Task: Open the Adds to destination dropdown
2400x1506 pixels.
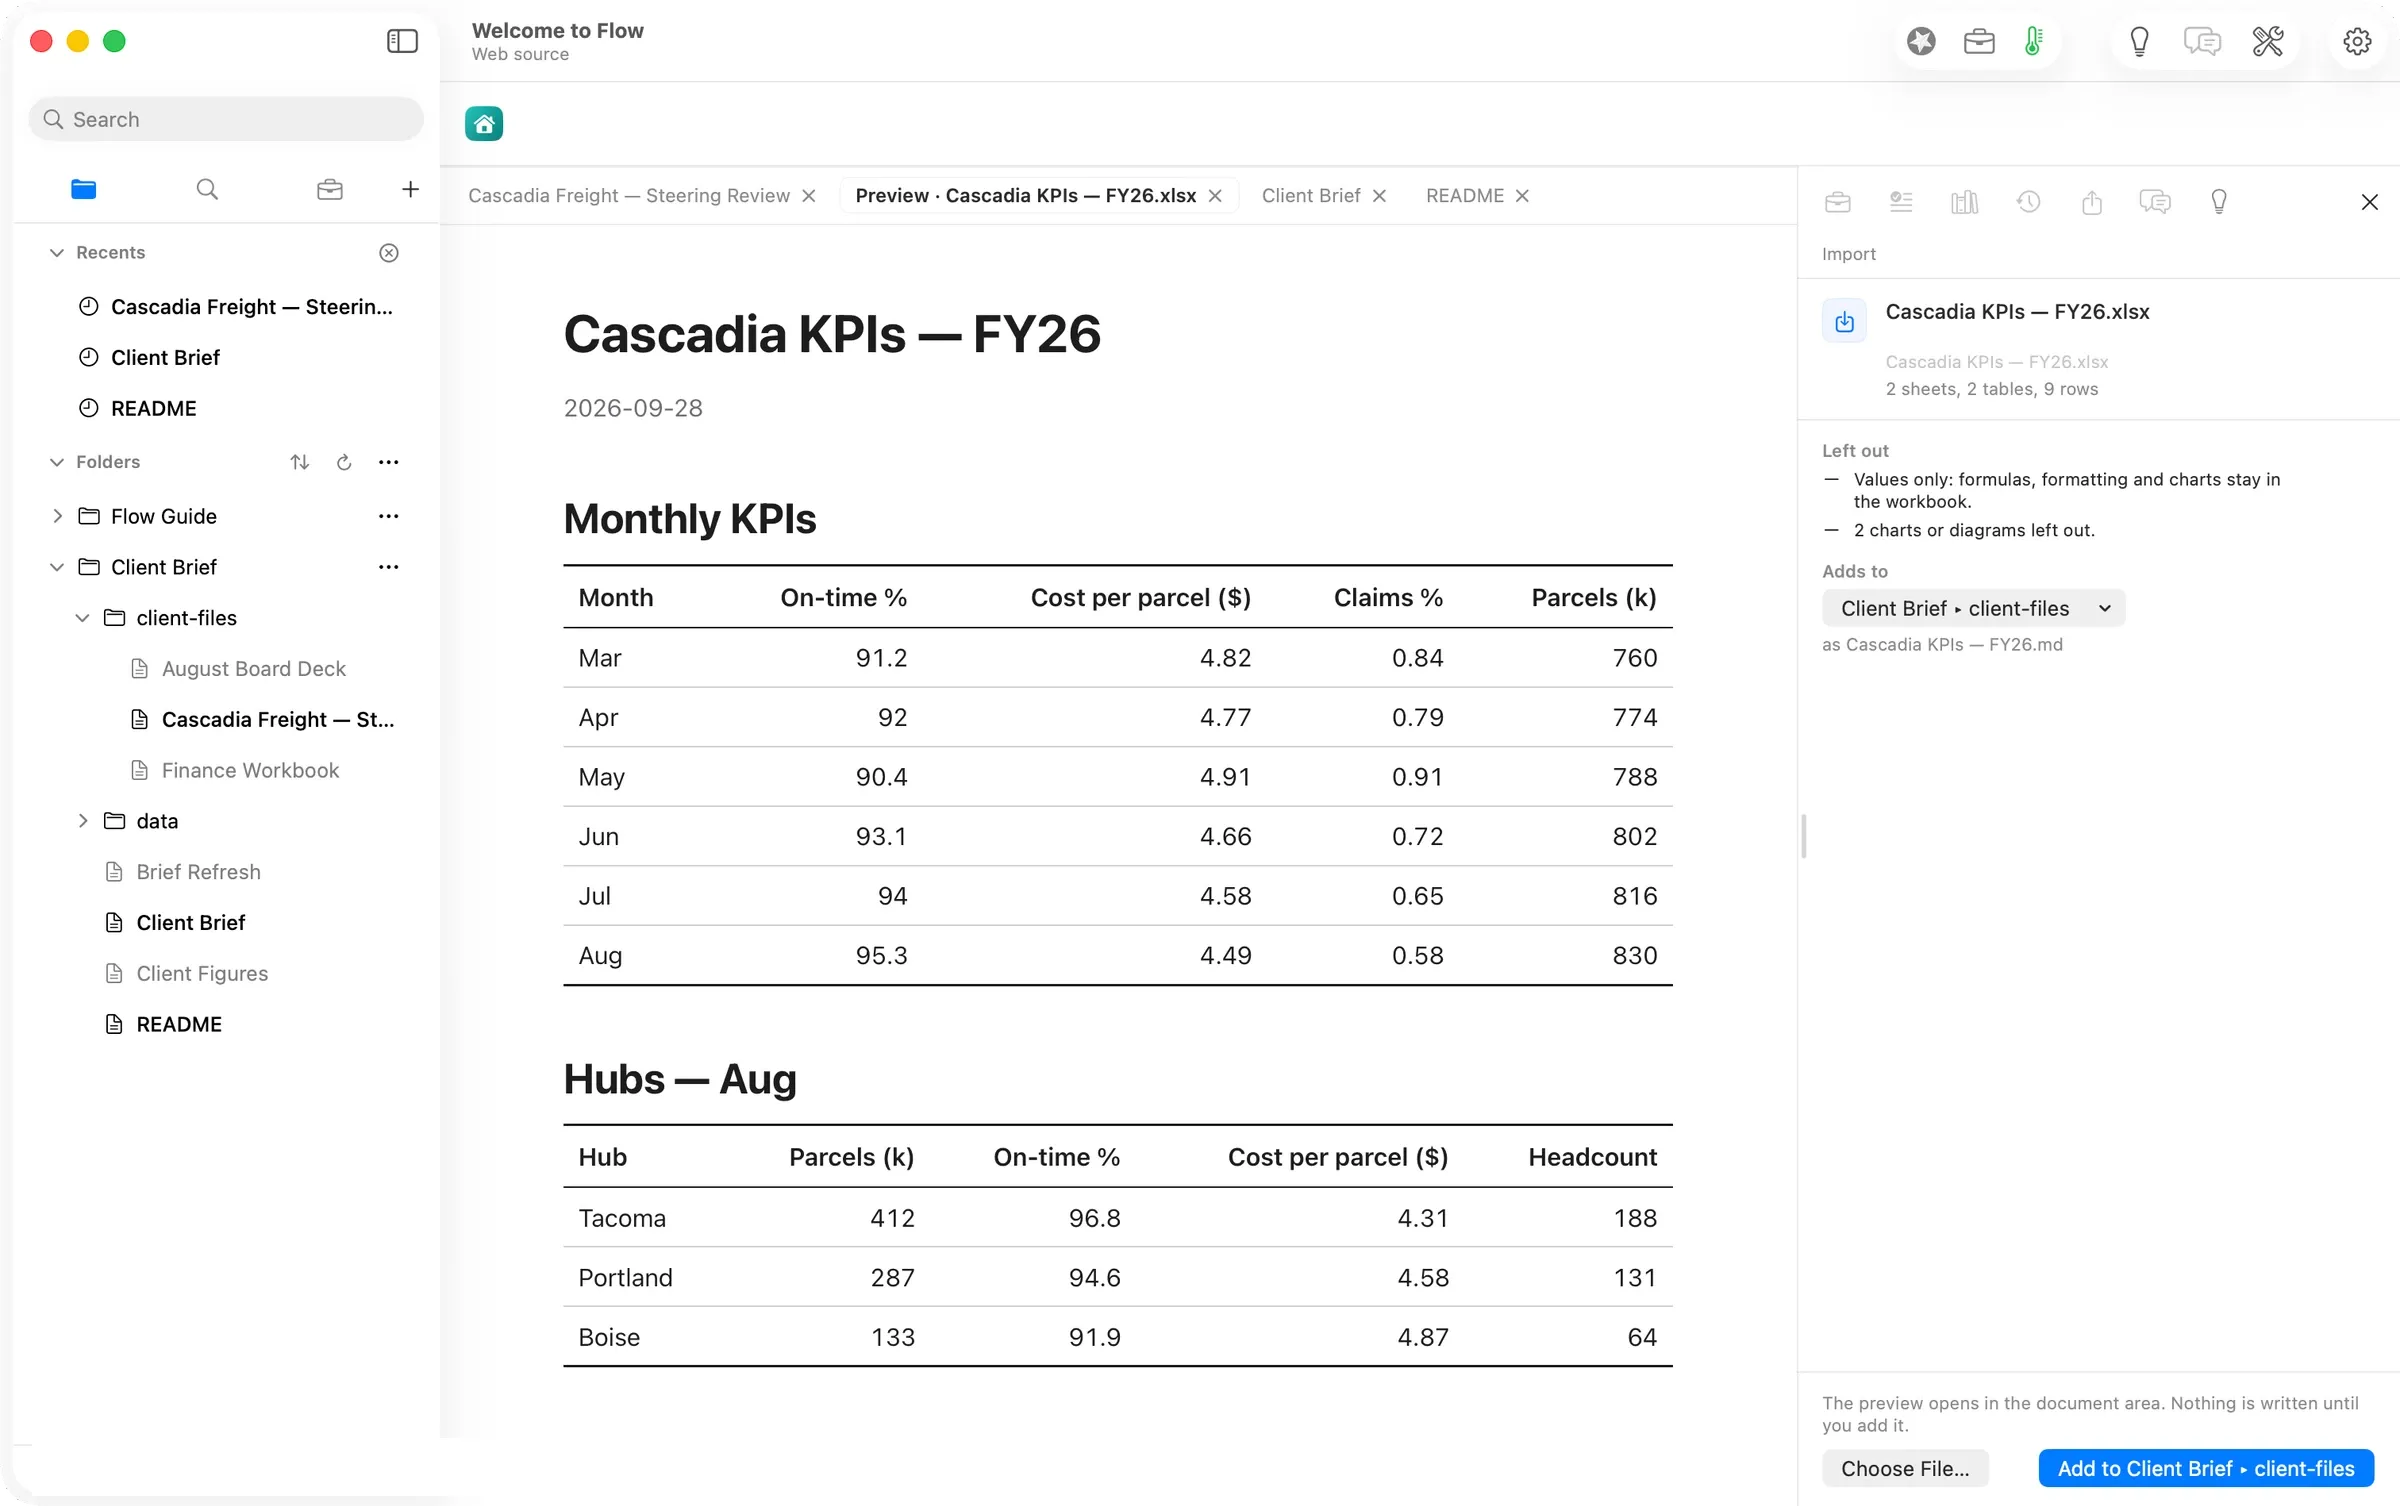Action: coord(1973,608)
